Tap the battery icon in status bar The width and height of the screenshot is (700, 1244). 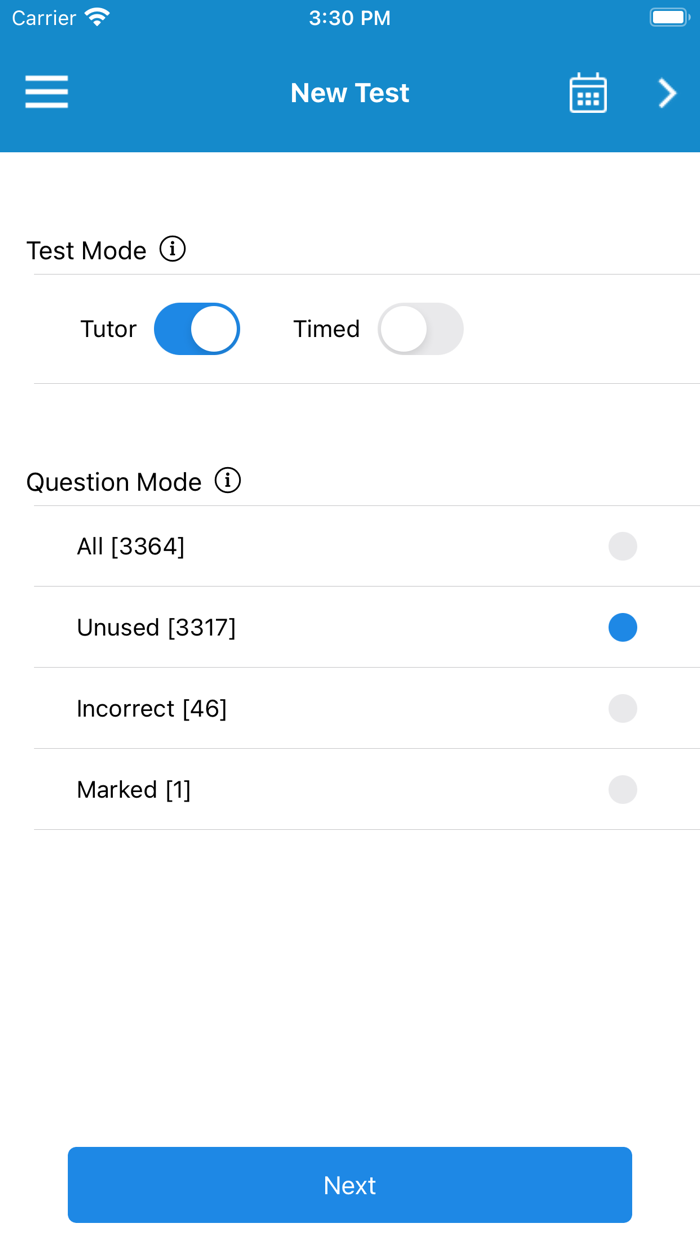[668, 15]
